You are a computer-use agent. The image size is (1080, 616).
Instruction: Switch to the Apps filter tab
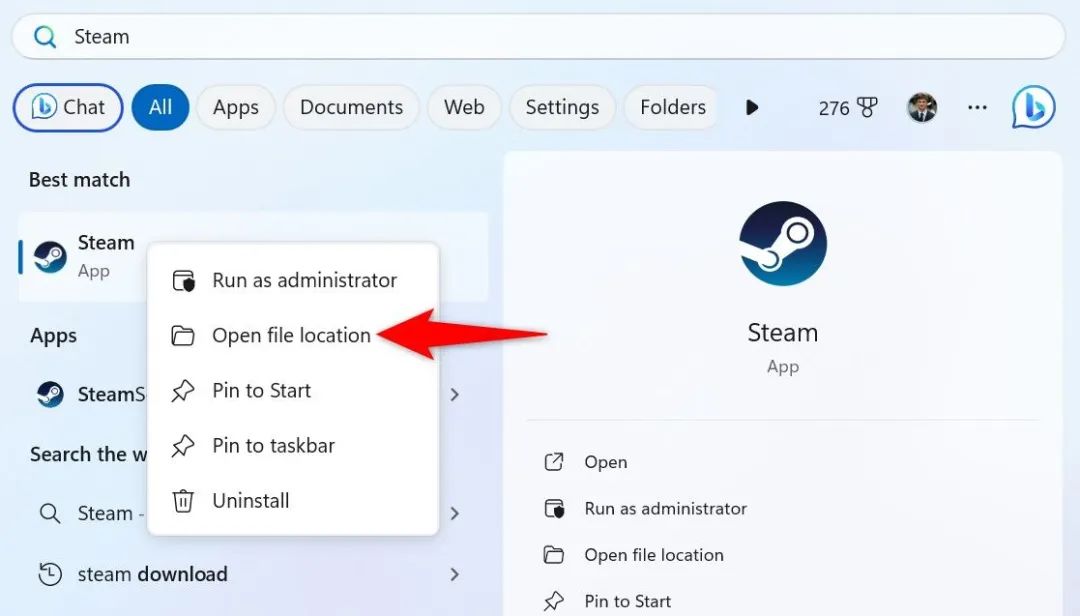point(236,107)
